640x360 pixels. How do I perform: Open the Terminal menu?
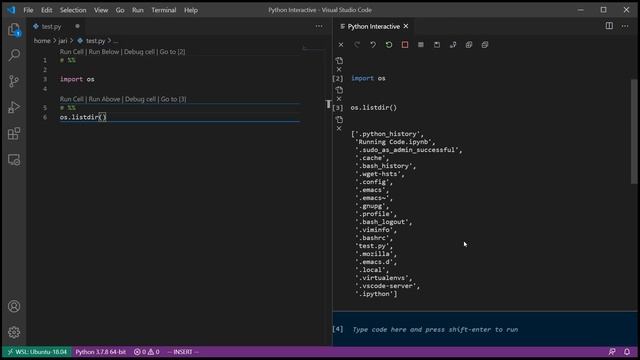pyautogui.click(x=164, y=10)
